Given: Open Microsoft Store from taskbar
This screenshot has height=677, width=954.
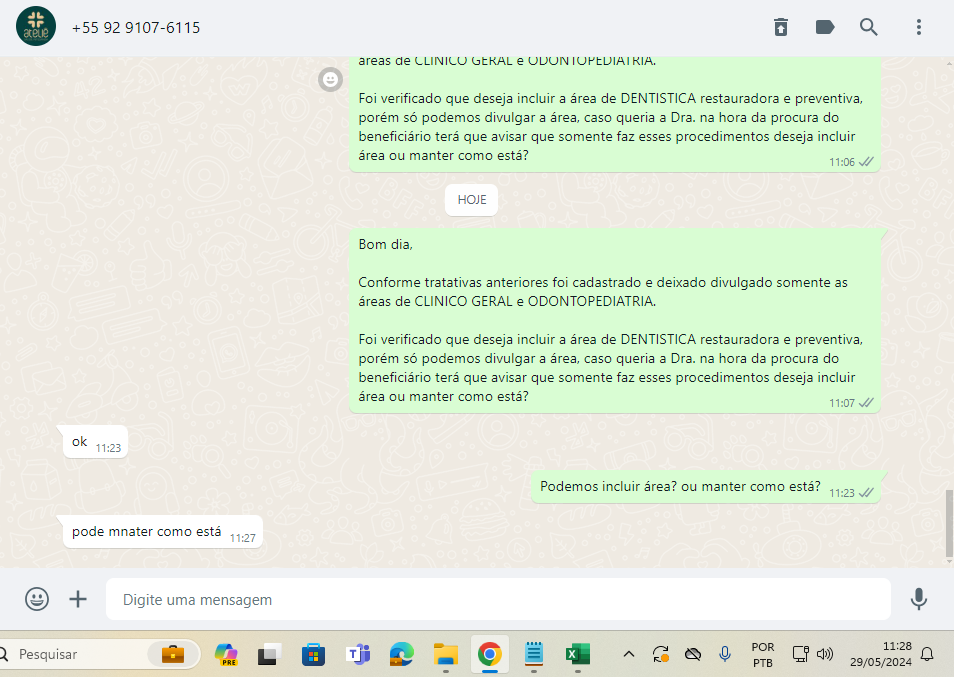Looking at the screenshot, I should [x=313, y=654].
